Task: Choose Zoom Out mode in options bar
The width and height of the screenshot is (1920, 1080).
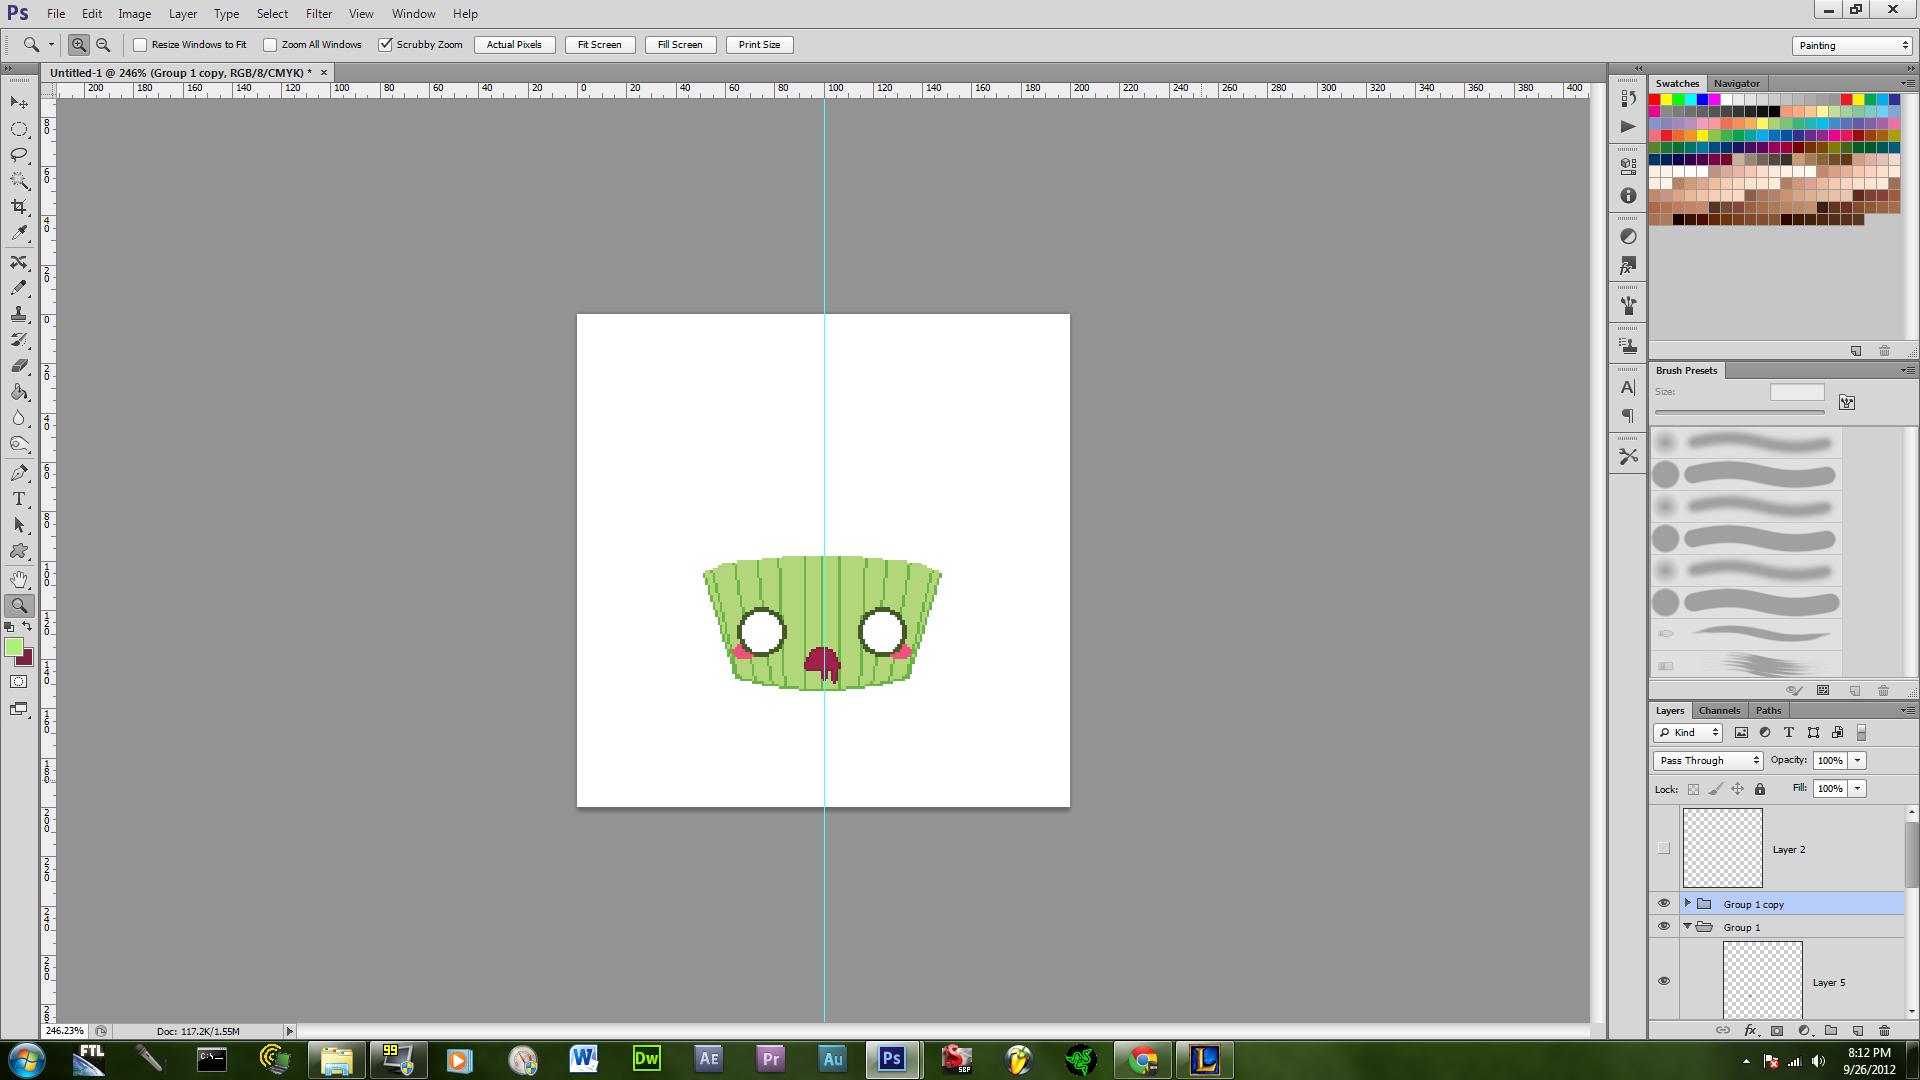Action: (103, 45)
